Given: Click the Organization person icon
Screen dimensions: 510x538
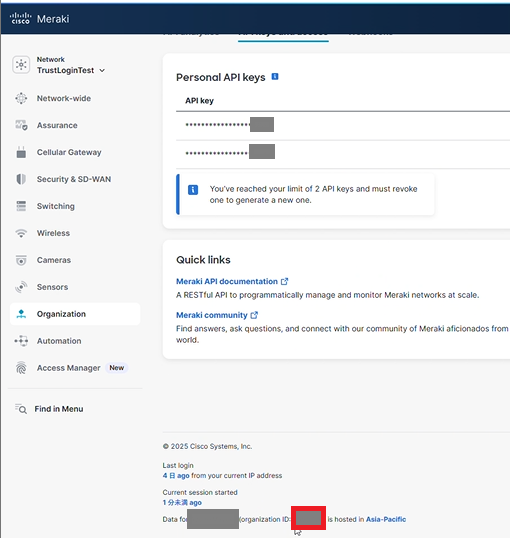Looking at the screenshot, I should pos(21,314).
